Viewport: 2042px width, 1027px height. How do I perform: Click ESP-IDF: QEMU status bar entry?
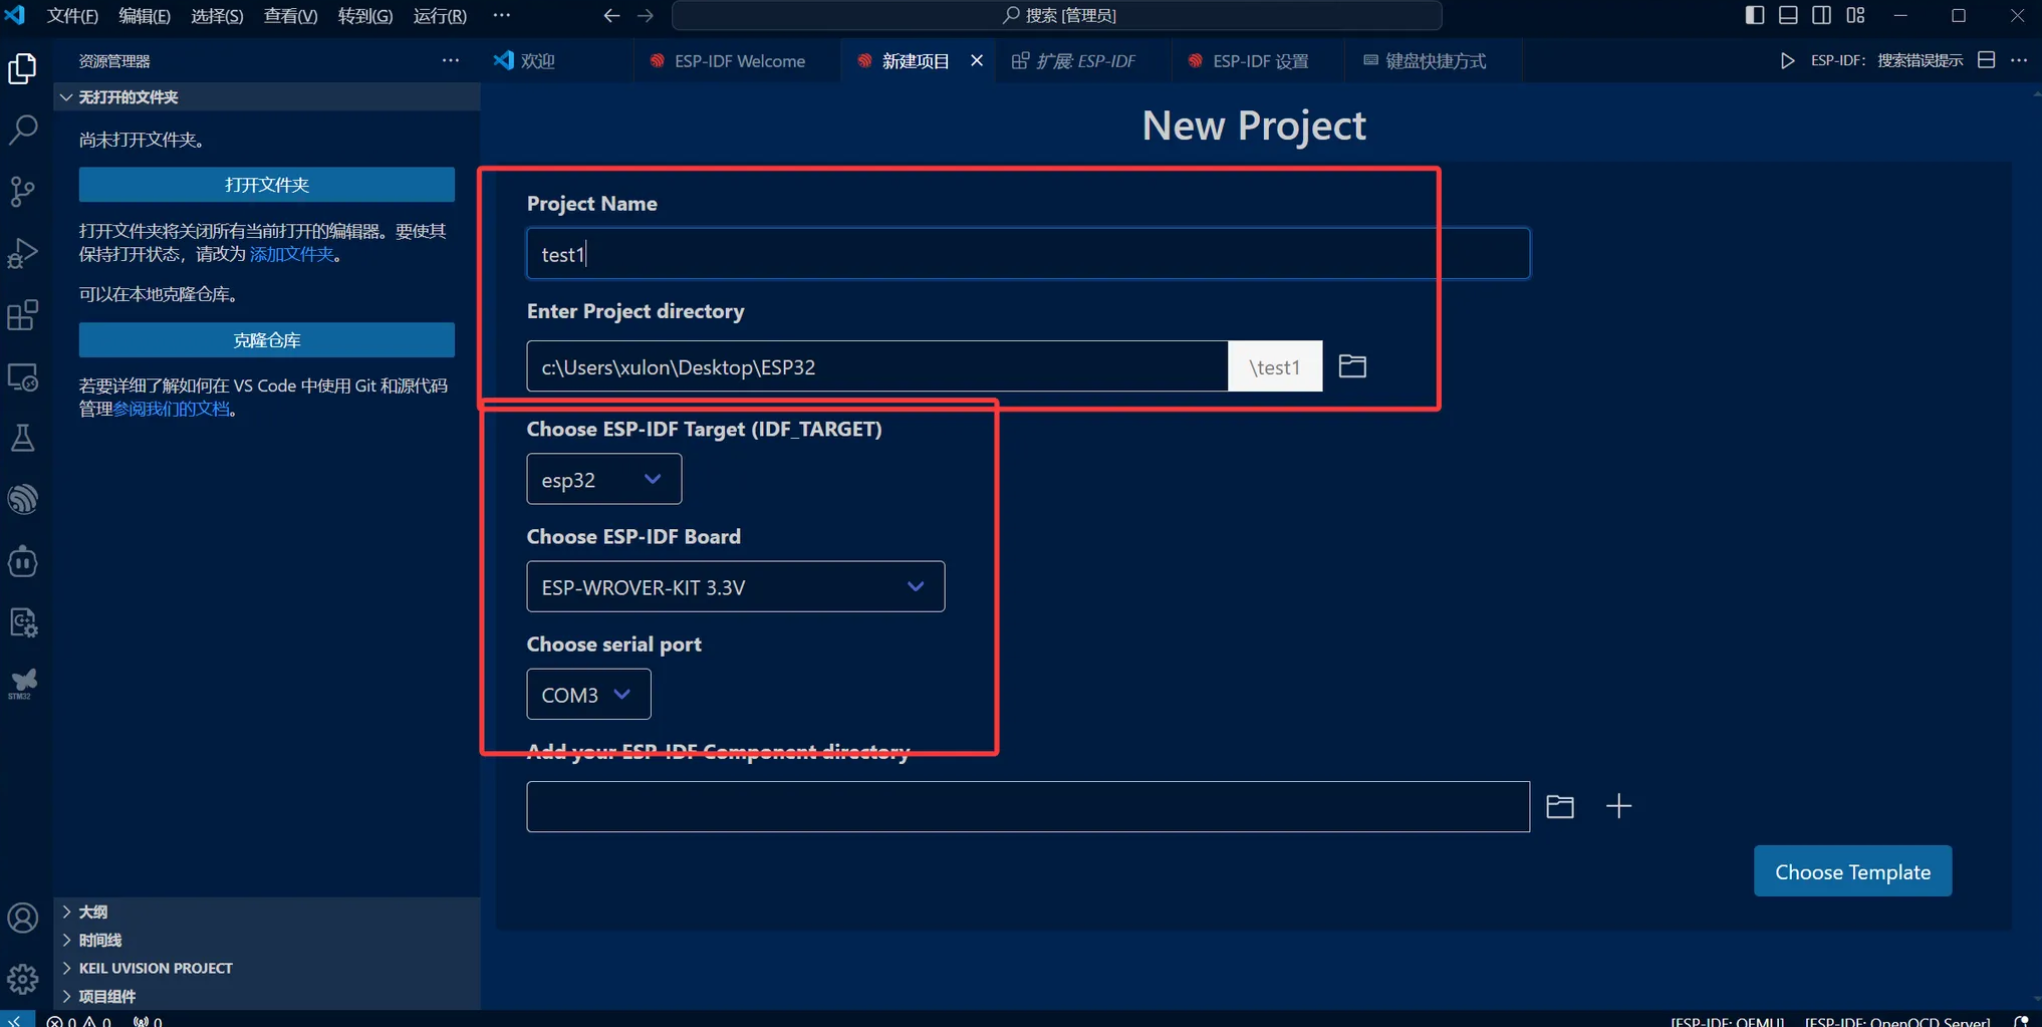(x=1727, y=1021)
